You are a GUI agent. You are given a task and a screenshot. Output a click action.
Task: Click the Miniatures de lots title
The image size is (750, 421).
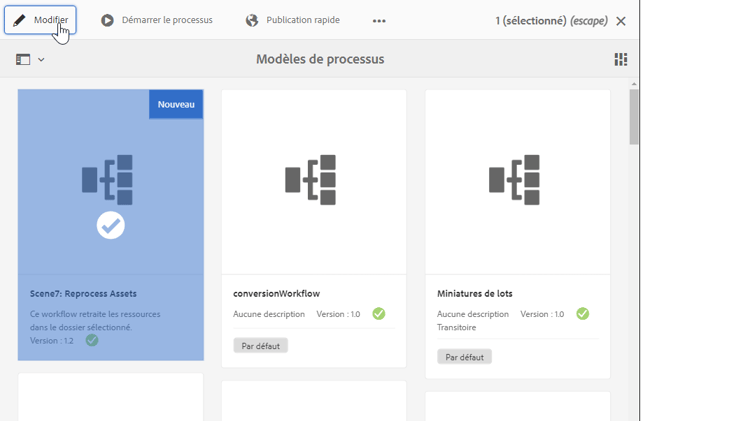474,293
